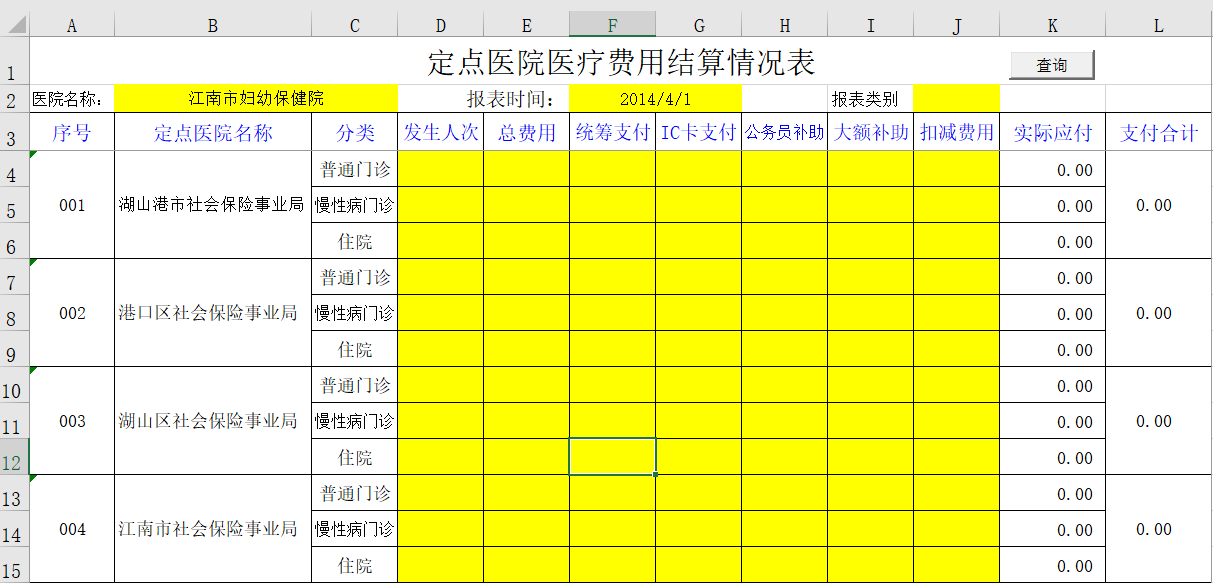The image size is (1213, 583).
Task: Click 慢性病门诊 in row 5
Action: pos(355,205)
